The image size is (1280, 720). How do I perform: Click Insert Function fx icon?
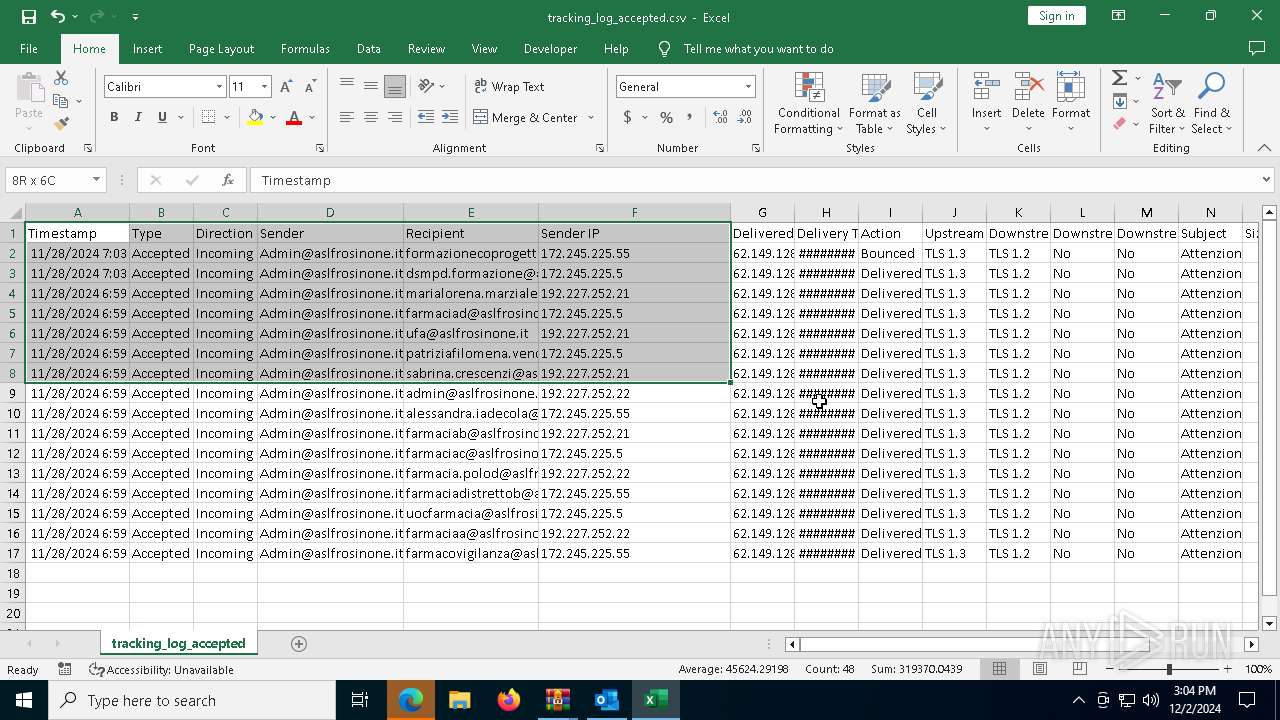[x=228, y=181]
